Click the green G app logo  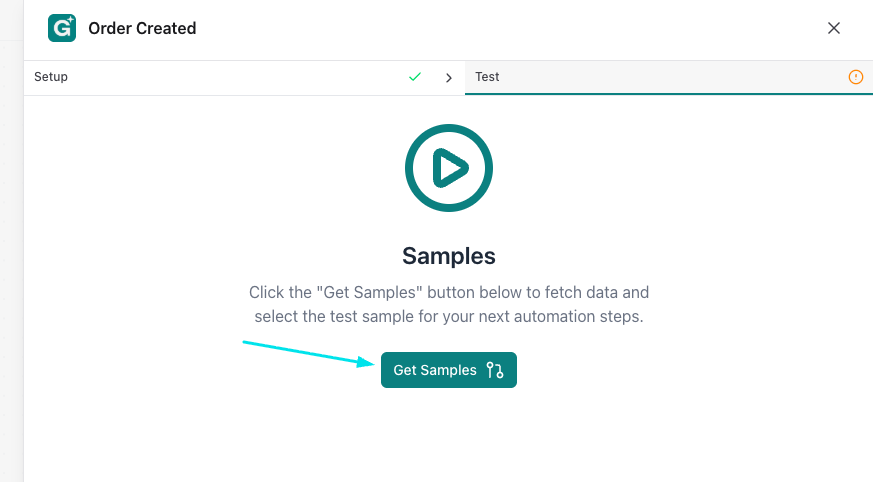tap(62, 28)
